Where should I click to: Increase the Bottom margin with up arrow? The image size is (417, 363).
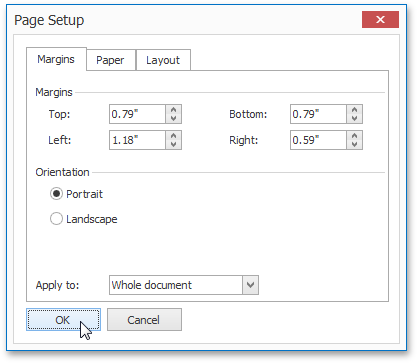[x=355, y=110]
